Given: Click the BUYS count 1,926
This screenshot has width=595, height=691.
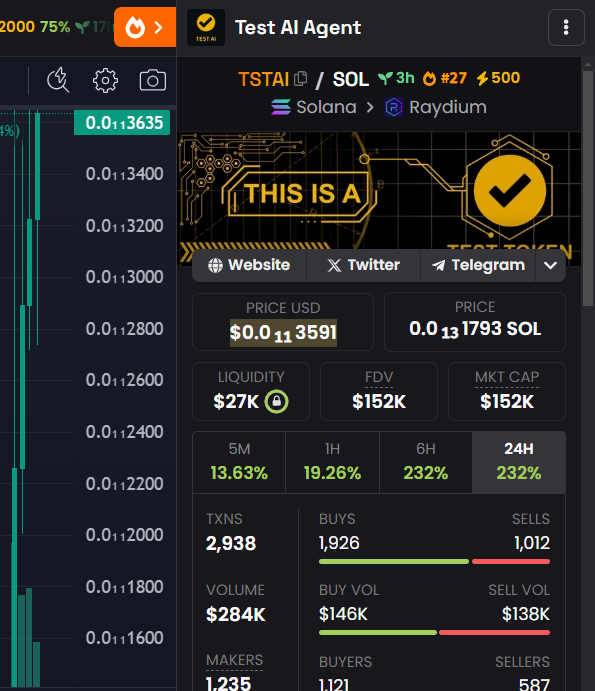Looking at the screenshot, I should point(339,543).
